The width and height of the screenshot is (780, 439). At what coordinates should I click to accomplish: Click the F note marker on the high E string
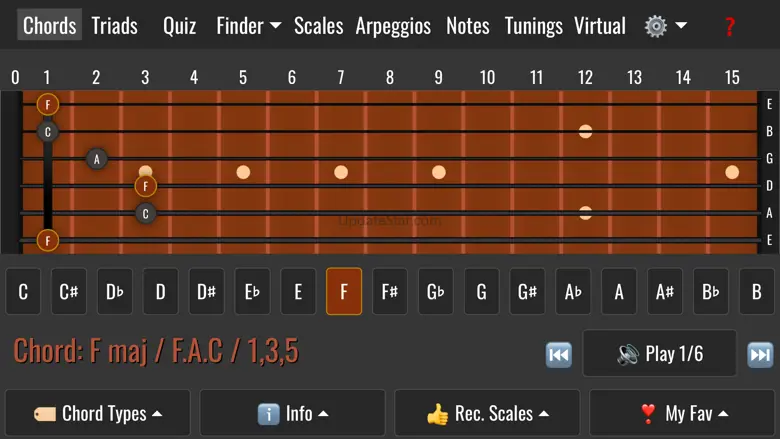tap(47, 104)
